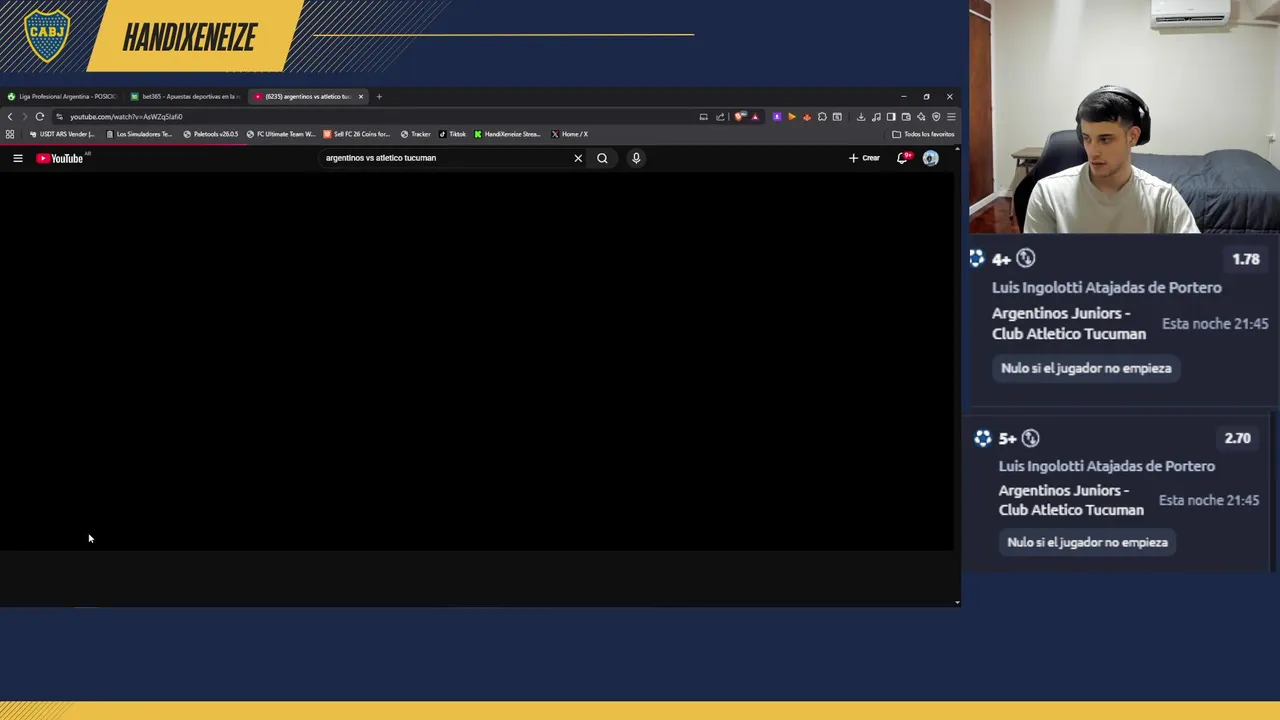This screenshot has height=720, width=1280.
Task: Open Brave Shields lion icon
Action: pos(739,117)
